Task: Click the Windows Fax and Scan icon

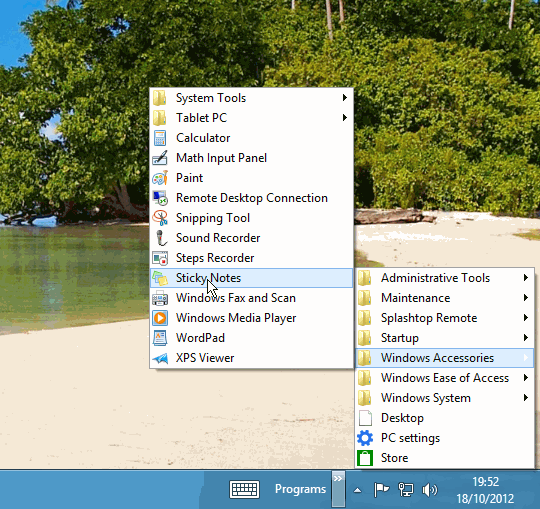Action: point(160,298)
